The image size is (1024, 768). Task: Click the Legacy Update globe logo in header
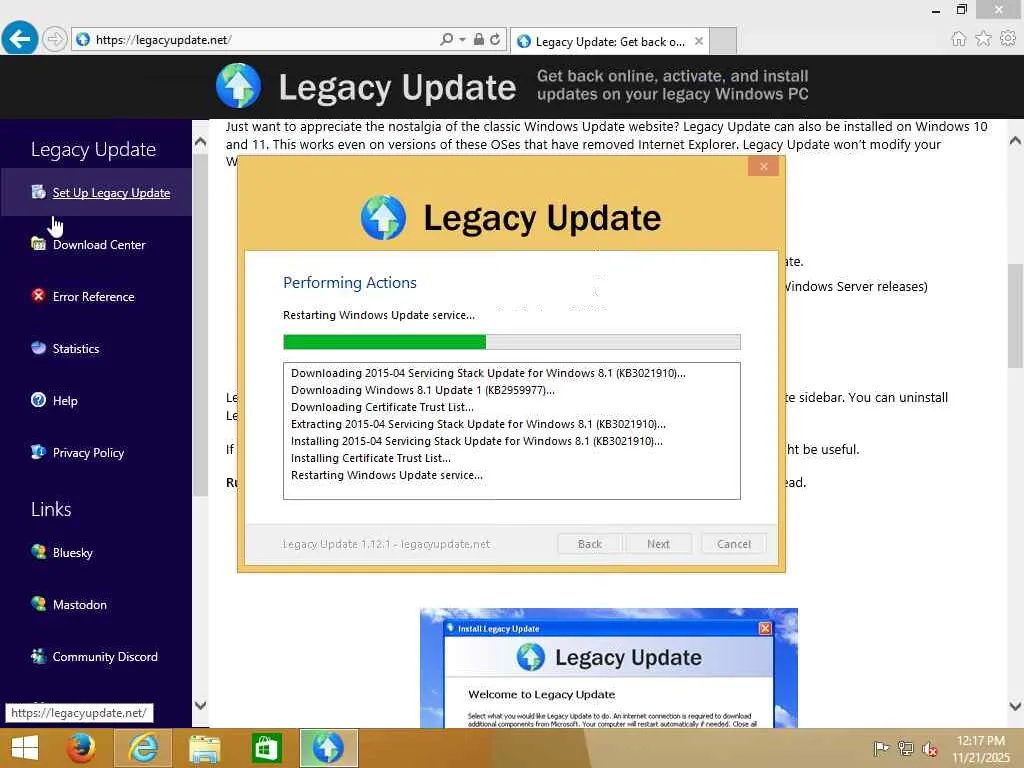click(238, 86)
